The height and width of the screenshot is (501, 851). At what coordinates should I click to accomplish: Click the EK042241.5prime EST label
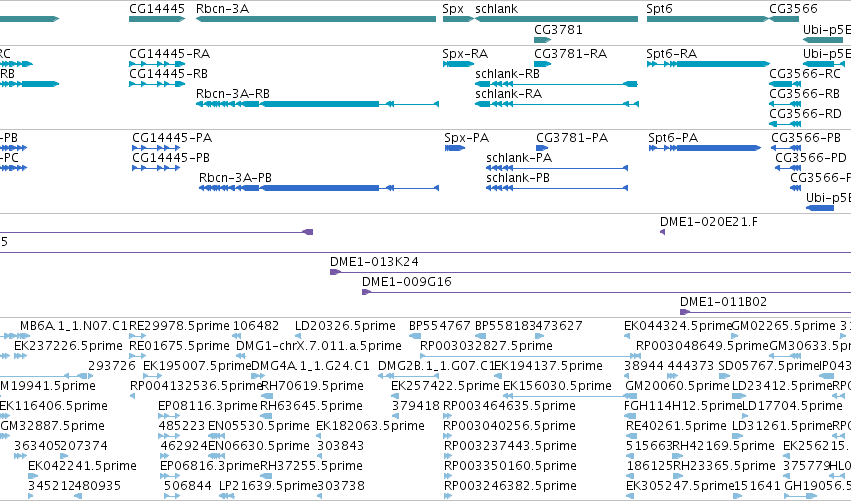click(x=82, y=466)
